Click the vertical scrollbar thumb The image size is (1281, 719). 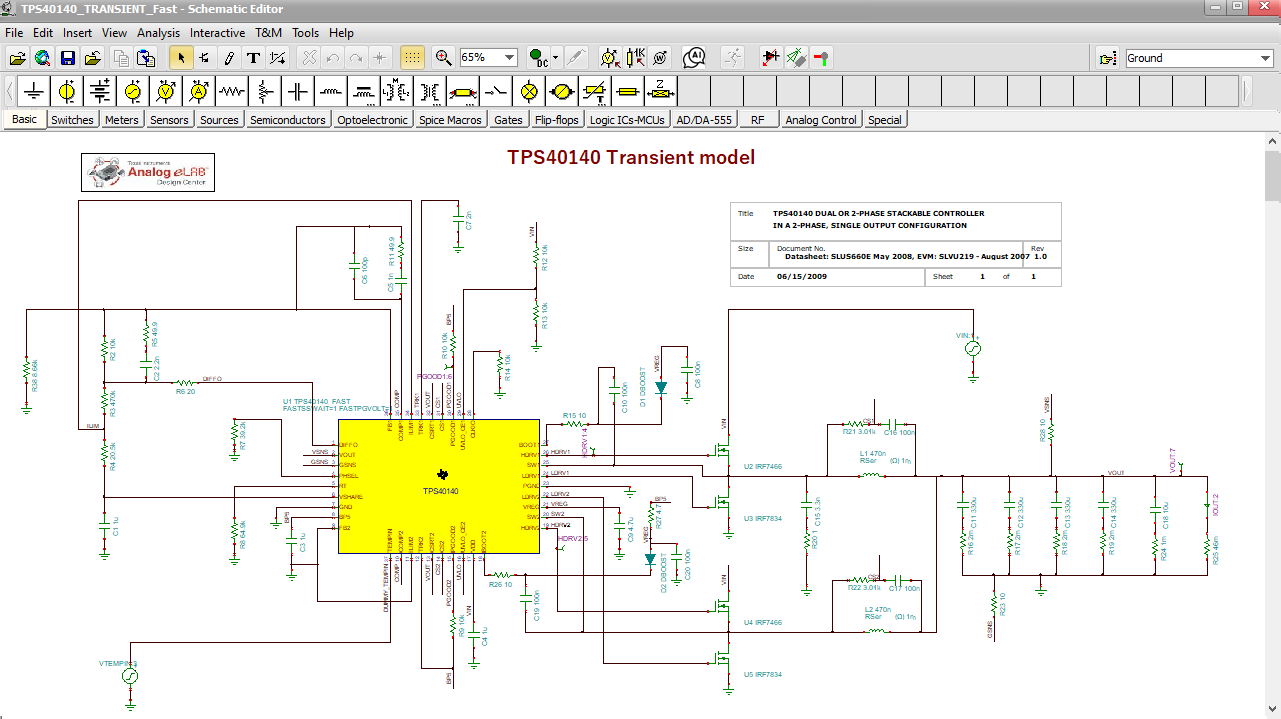pos(1272,178)
